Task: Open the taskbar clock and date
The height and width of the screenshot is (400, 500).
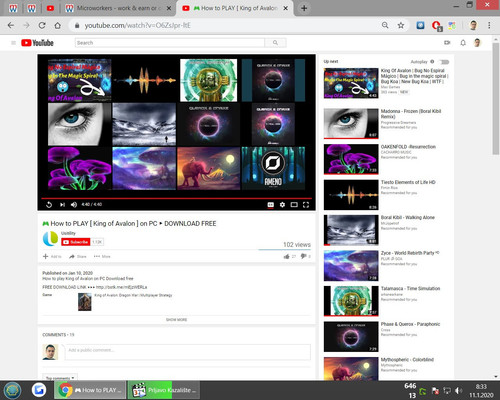Action: 481,391
